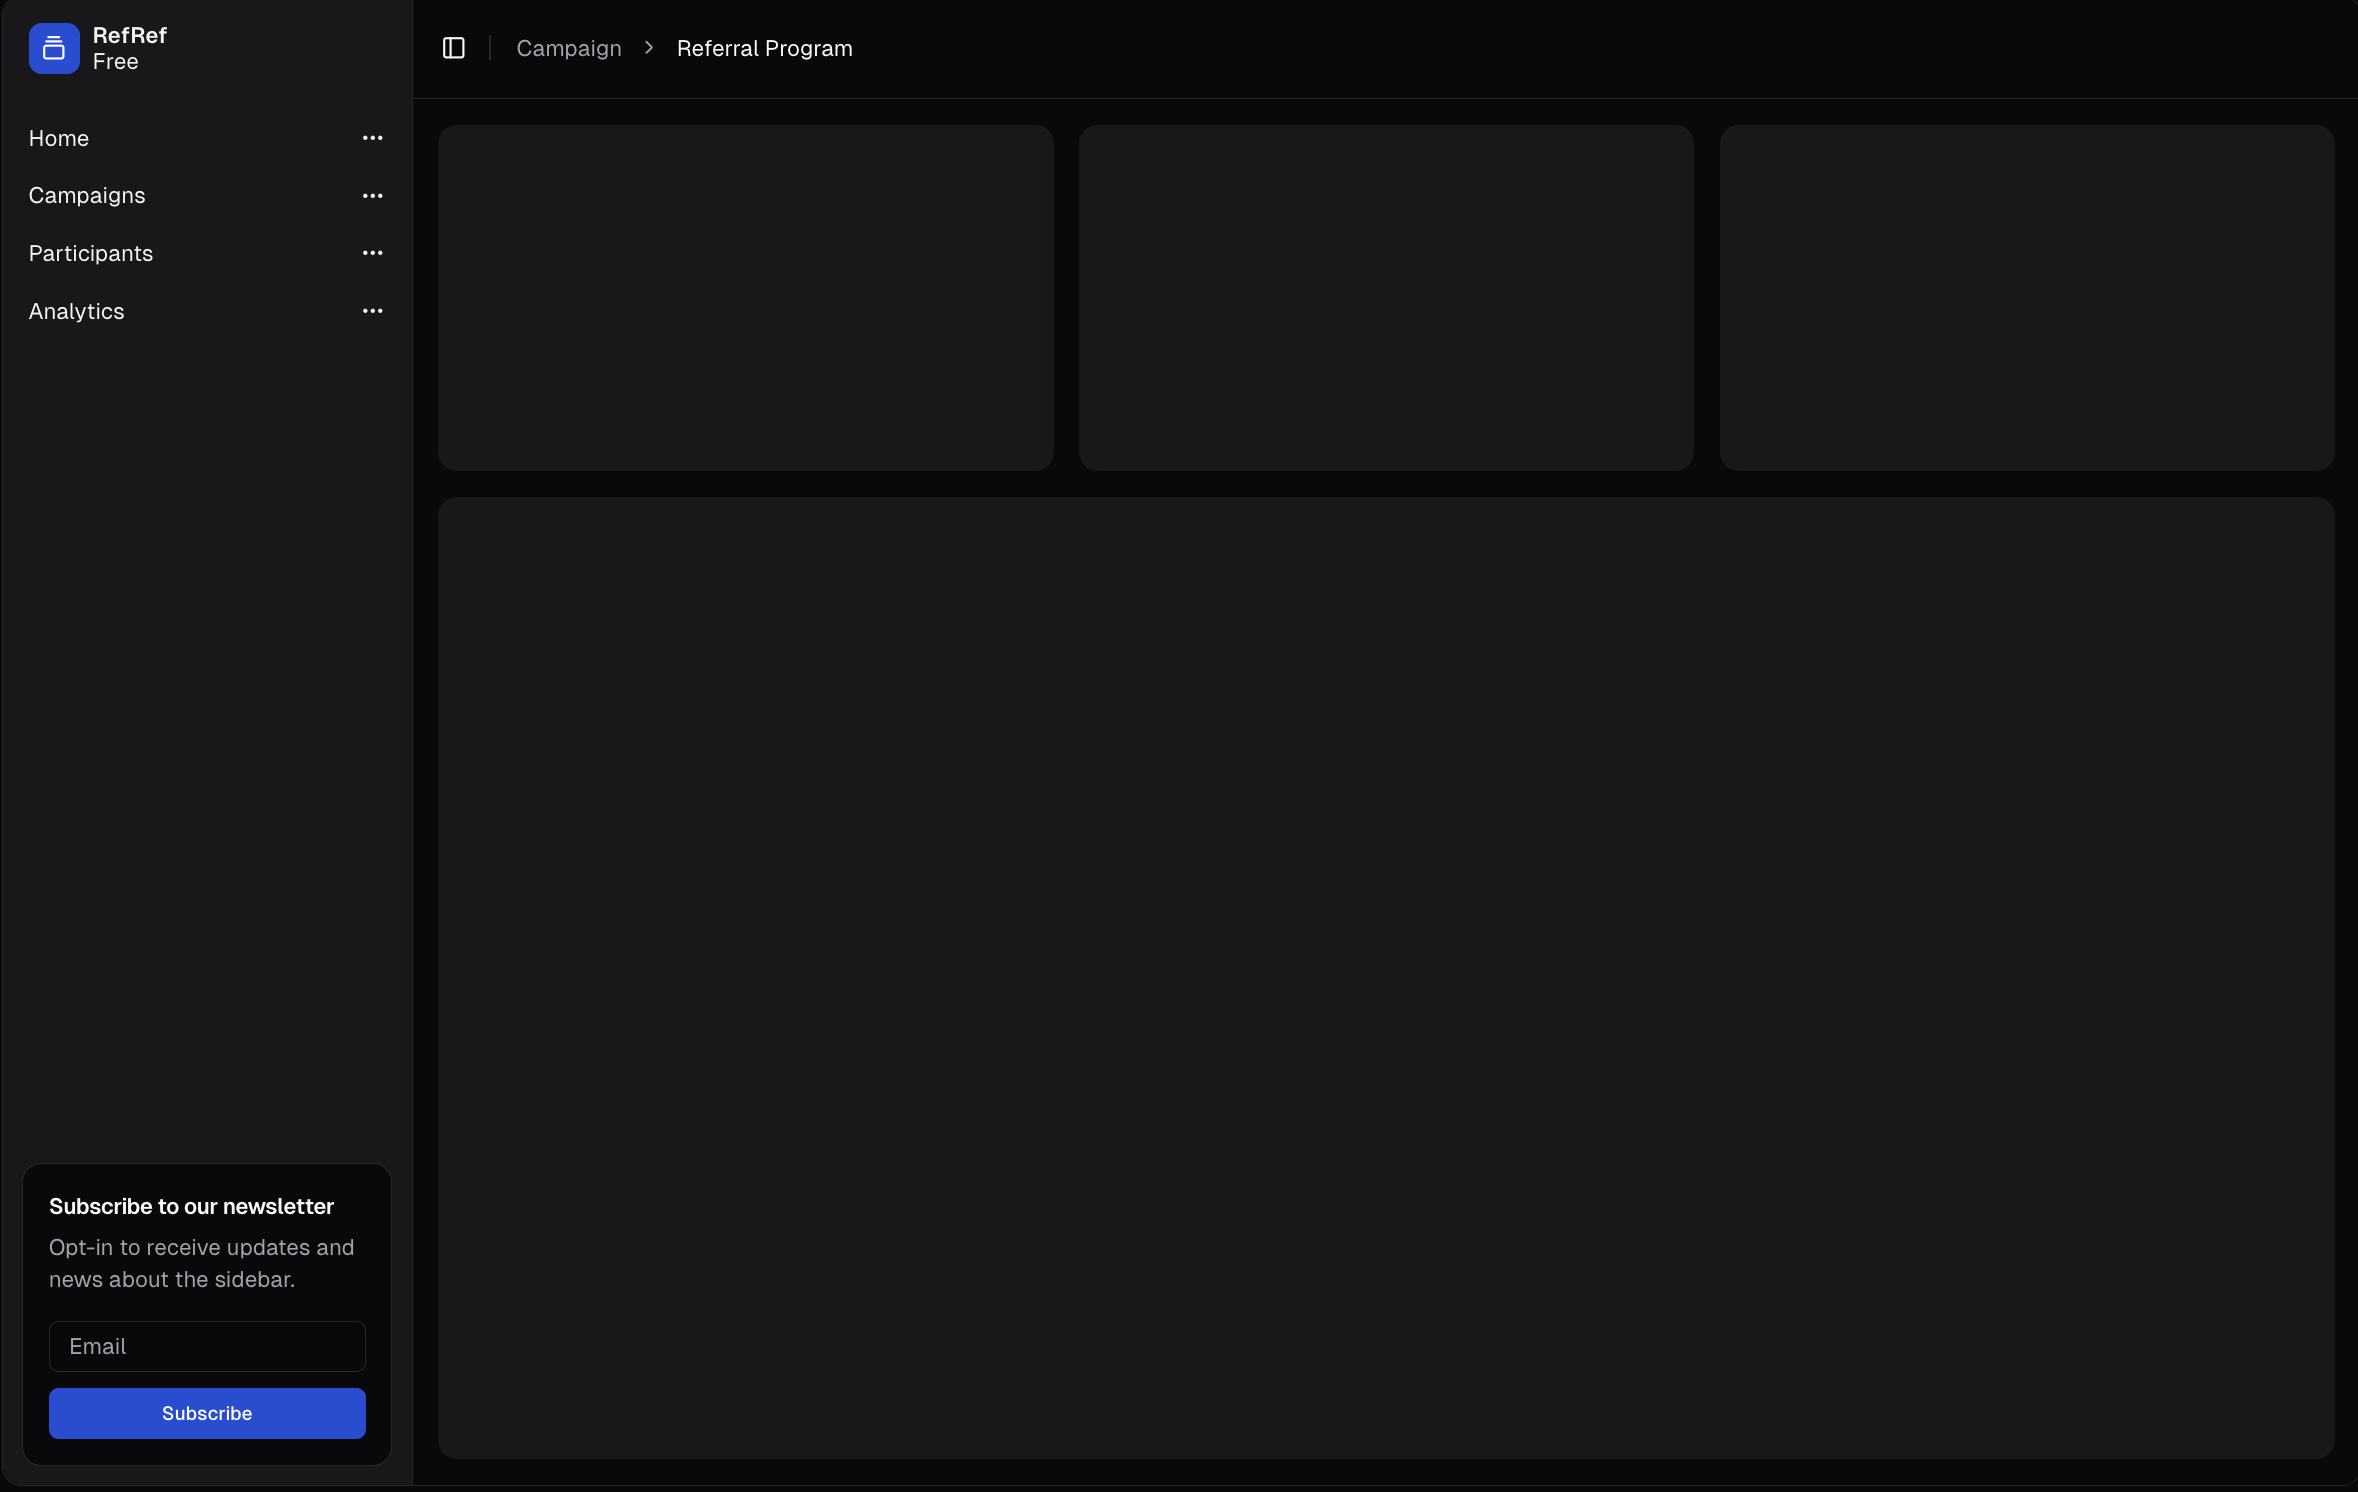This screenshot has height=1492, width=2358.
Task: Focus the Email input field
Action: pyautogui.click(x=207, y=1346)
